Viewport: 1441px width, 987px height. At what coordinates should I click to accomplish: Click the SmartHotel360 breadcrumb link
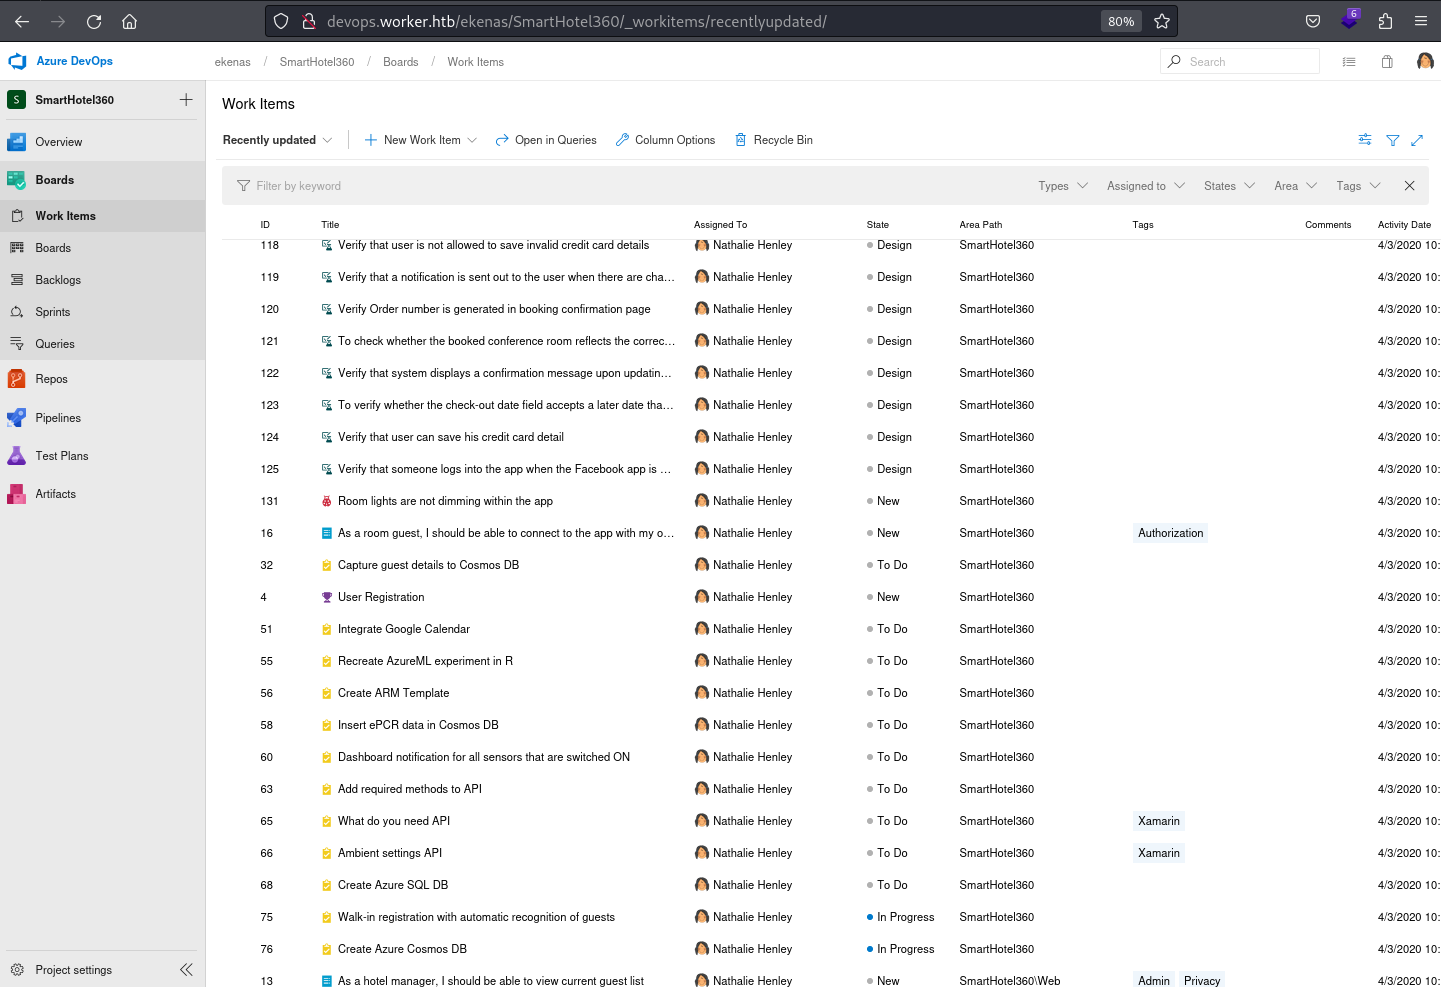[317, 62]
